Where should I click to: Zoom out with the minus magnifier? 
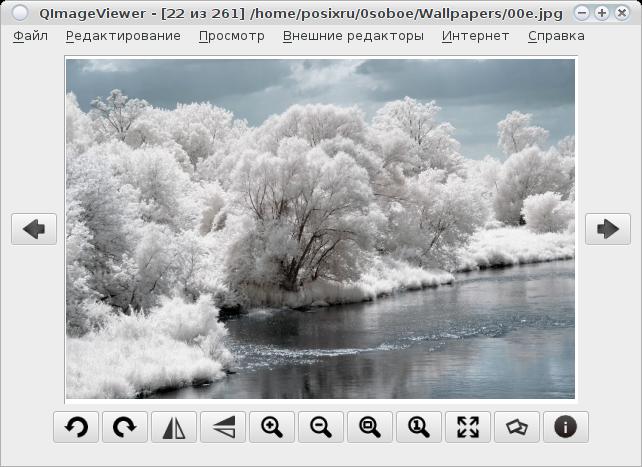click(321, 427)
